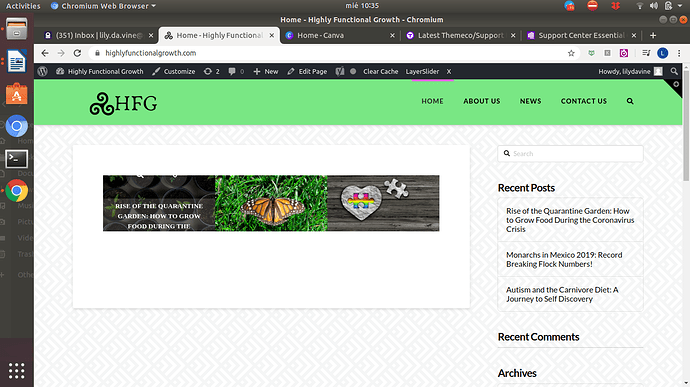Viewport: 690px width, 387px height.
Task: Go back with the browser back arrow
Action: pos(45,53)
